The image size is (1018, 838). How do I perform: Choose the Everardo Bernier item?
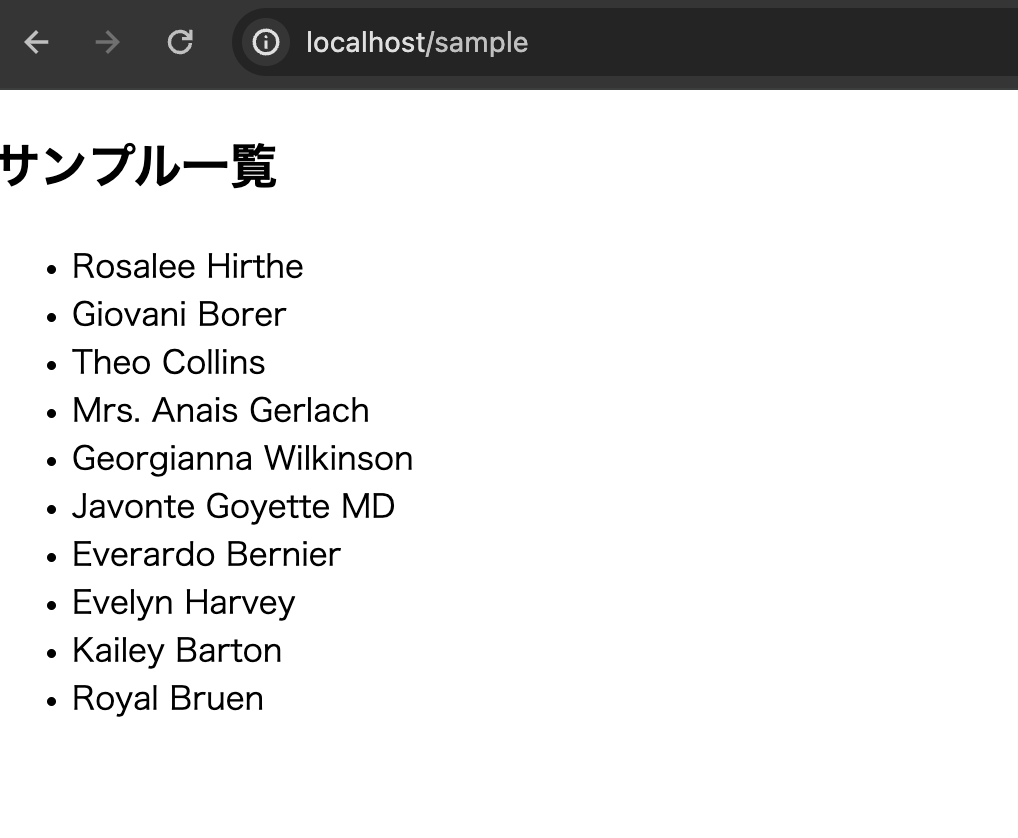pos(206,554)
